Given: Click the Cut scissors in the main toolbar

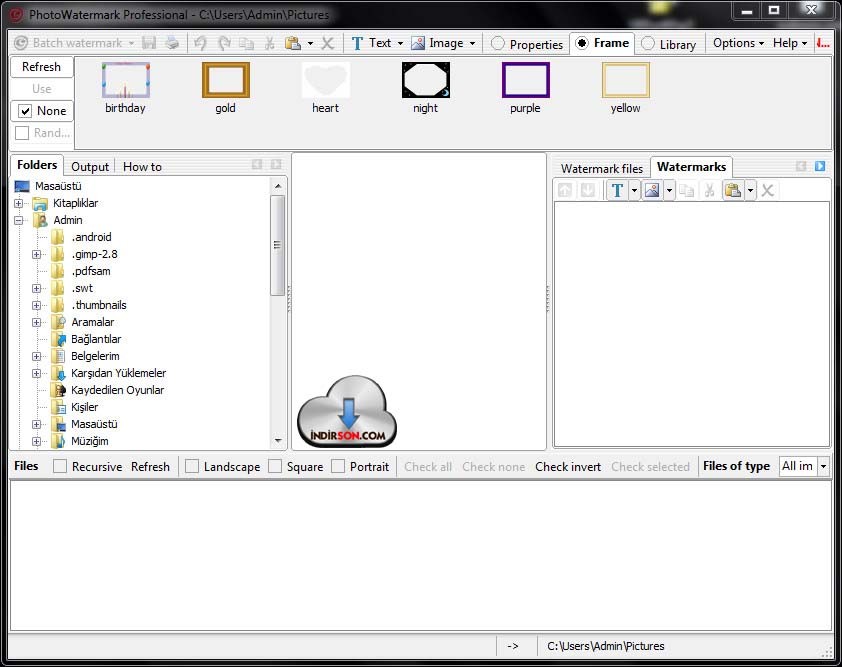Looking at the screenshot, I should (270, 43).
